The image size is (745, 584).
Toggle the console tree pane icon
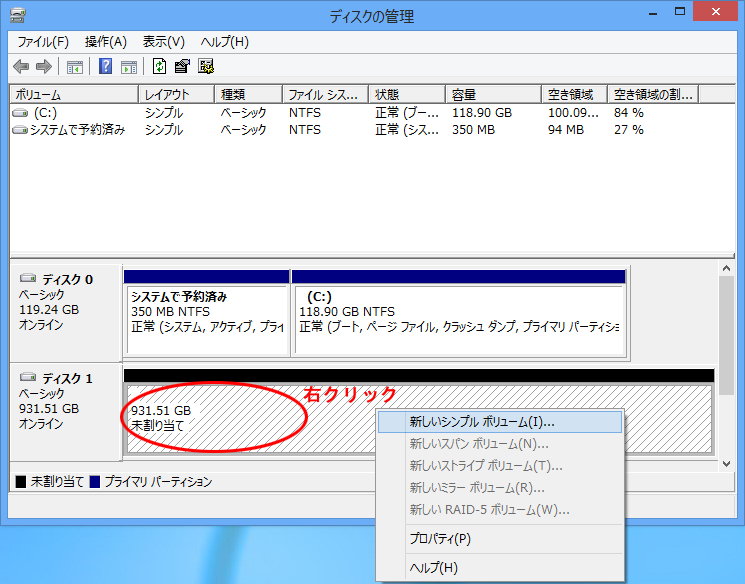point(74,67)
